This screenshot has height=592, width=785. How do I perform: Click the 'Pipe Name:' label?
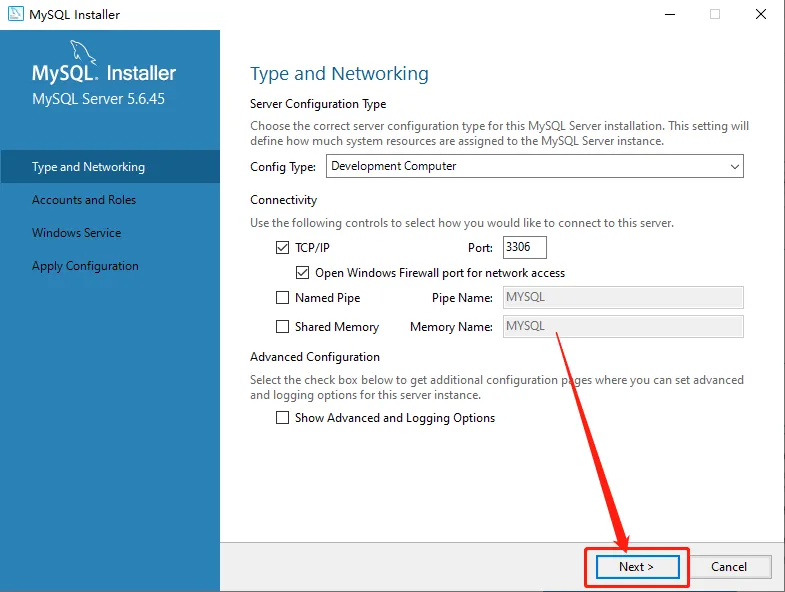point(462,298)
